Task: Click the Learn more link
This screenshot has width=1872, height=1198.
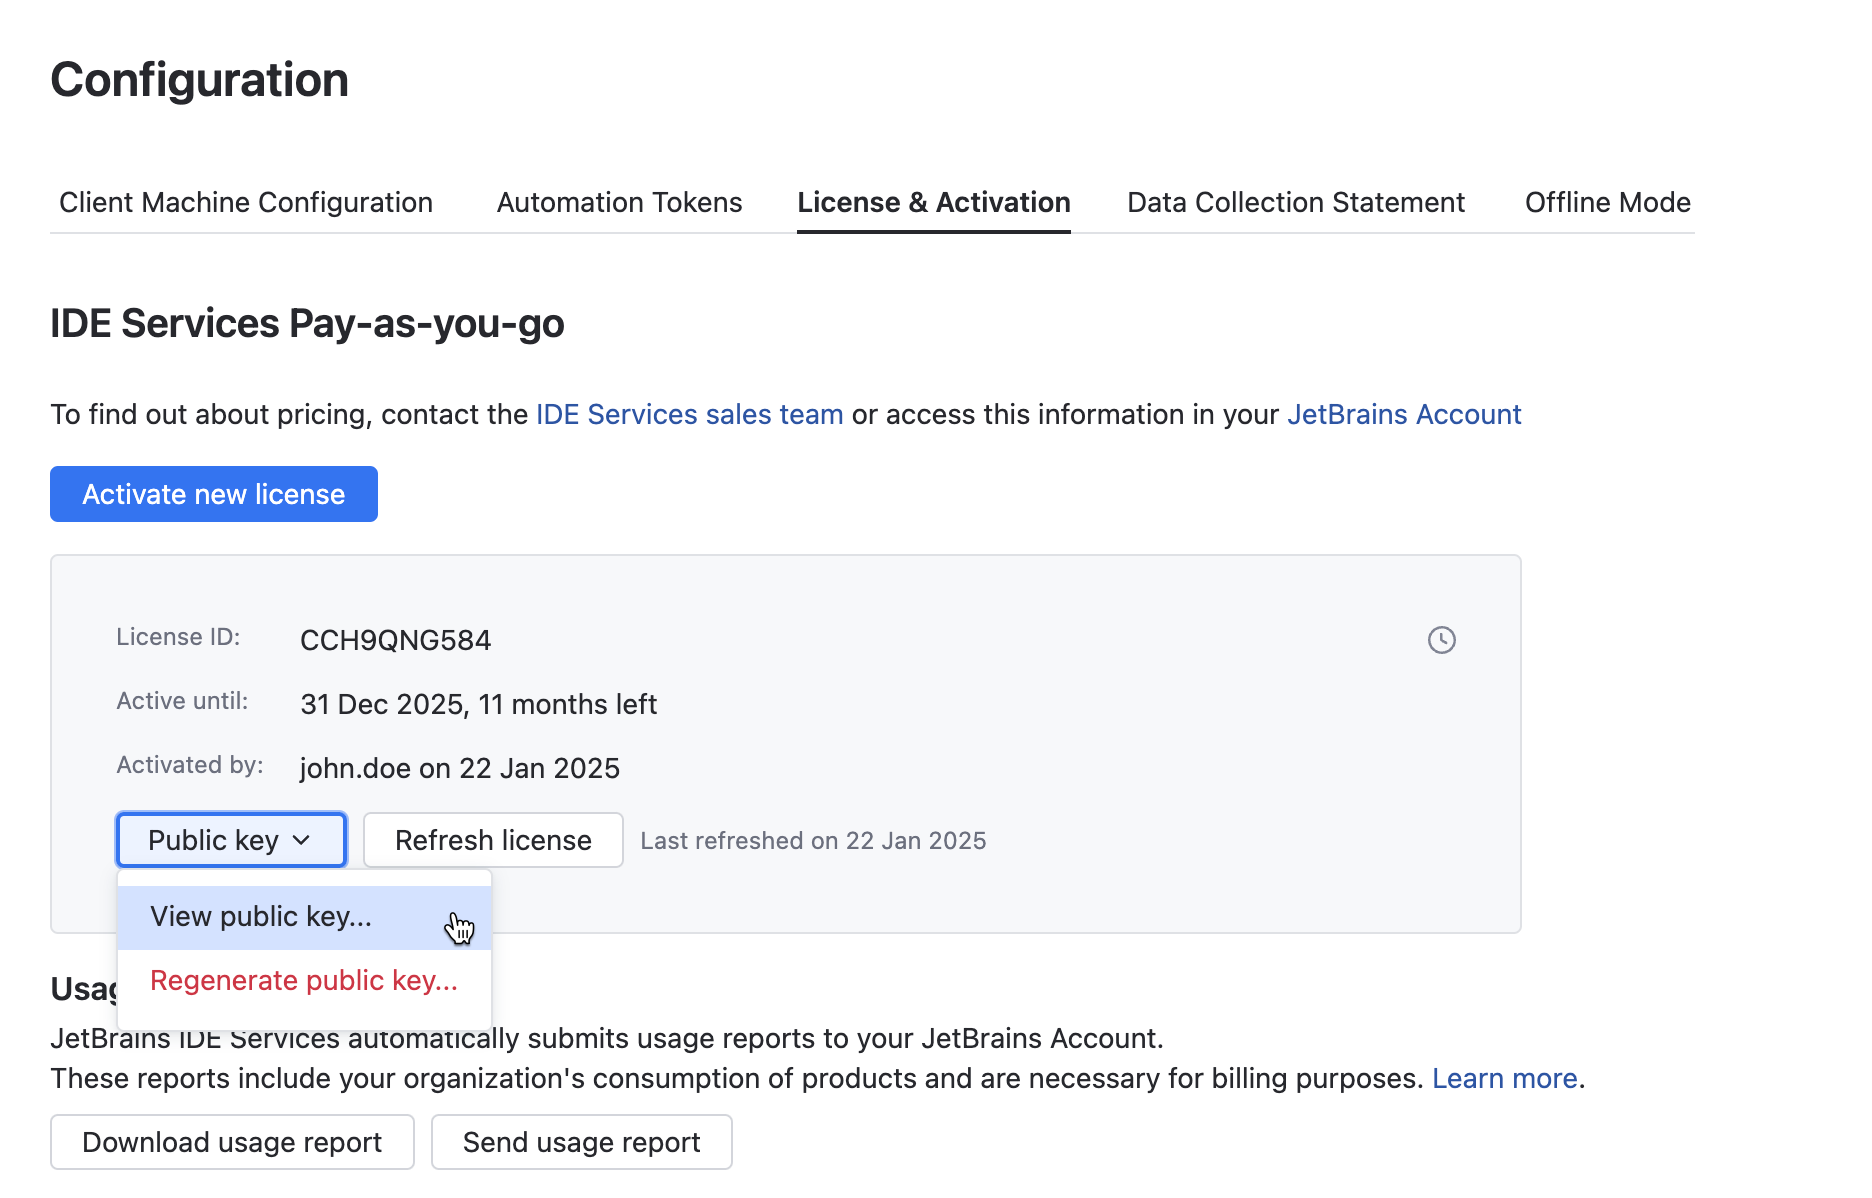Action: (1504, 1079)
